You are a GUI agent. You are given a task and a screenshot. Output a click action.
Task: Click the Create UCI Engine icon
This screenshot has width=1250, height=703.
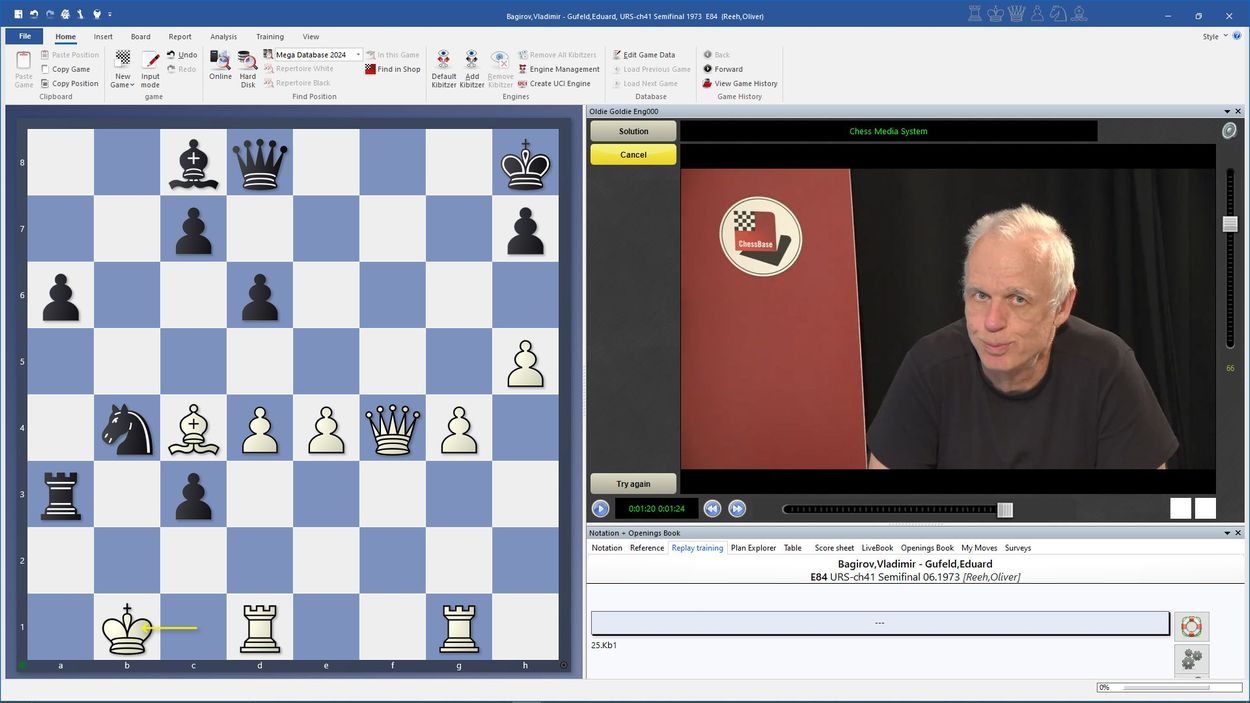(522, 83)
